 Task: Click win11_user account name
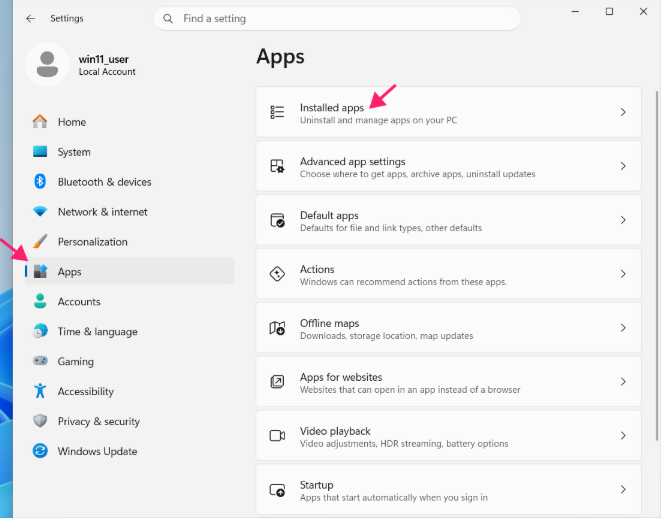pyautogui.click(x=104, y=59)
